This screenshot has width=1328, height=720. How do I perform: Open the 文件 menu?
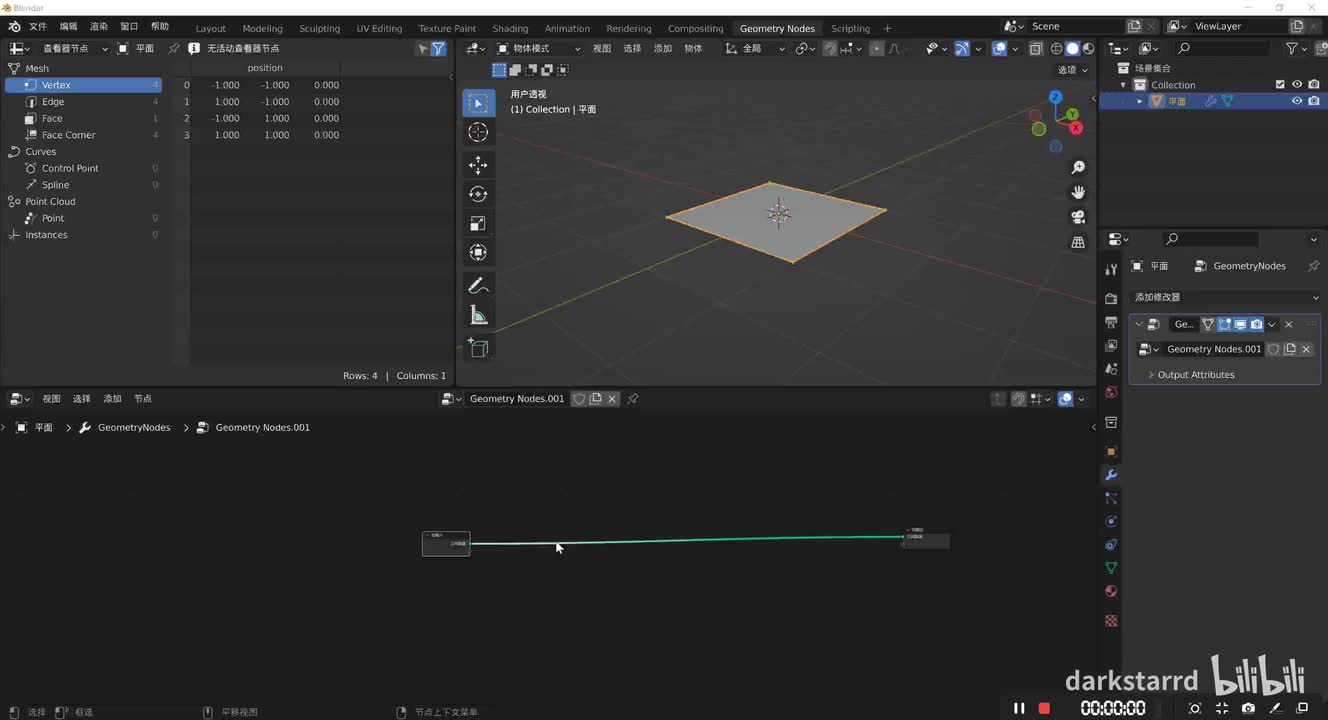point(38,27)
